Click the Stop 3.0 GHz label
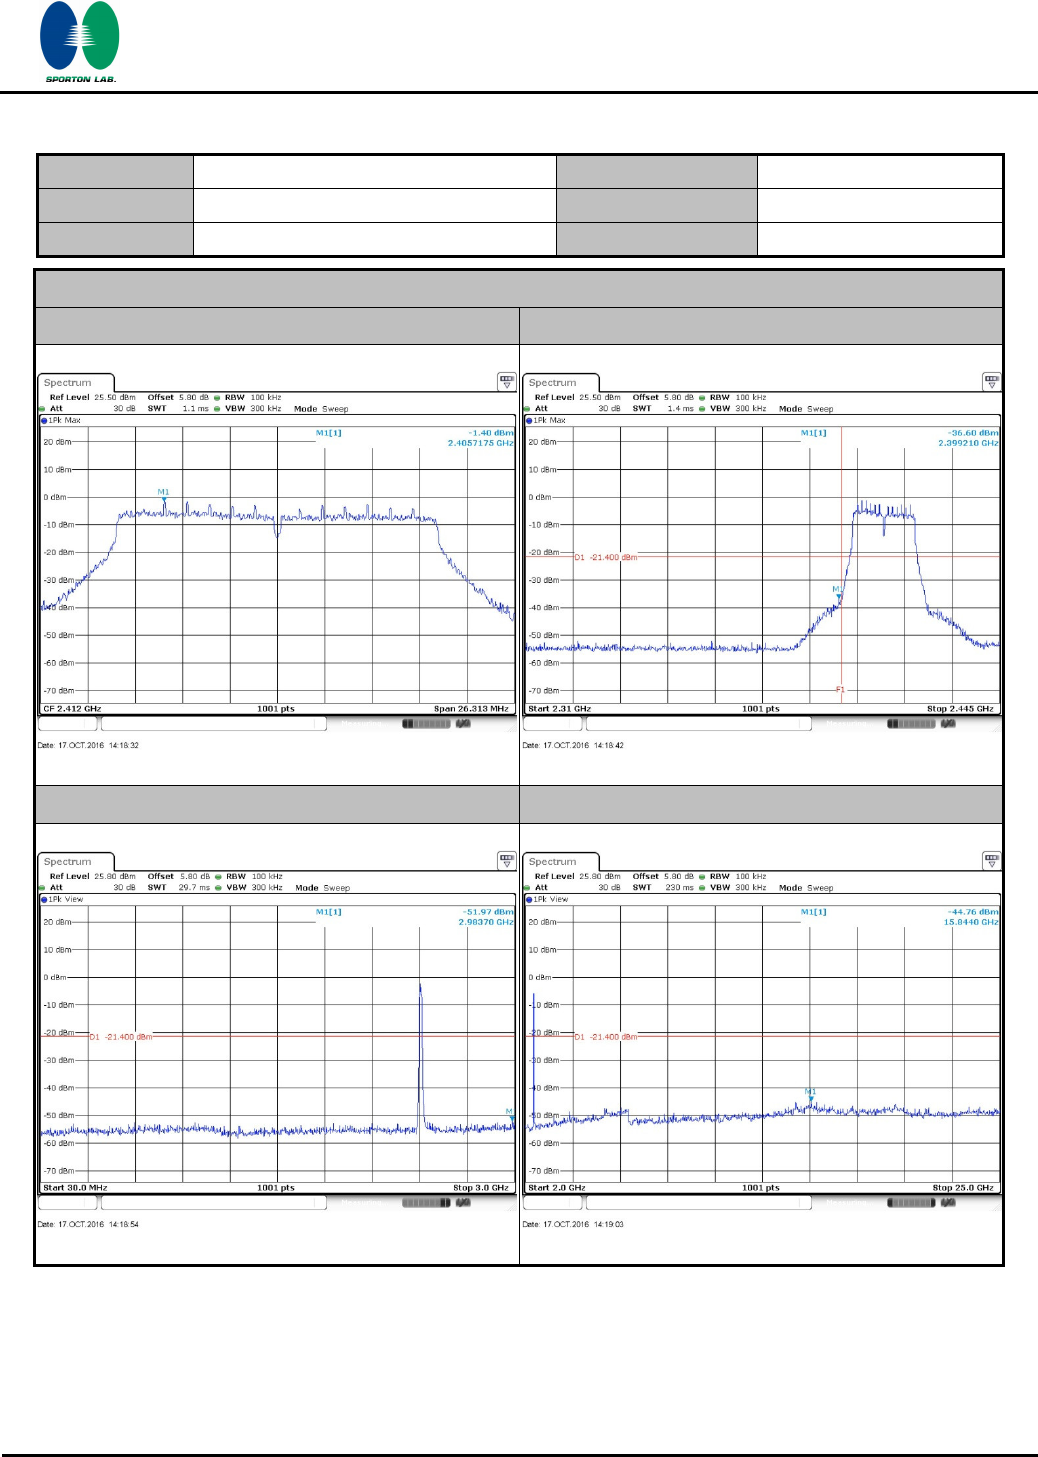 pyautogui.click(x=481, y=1188)
